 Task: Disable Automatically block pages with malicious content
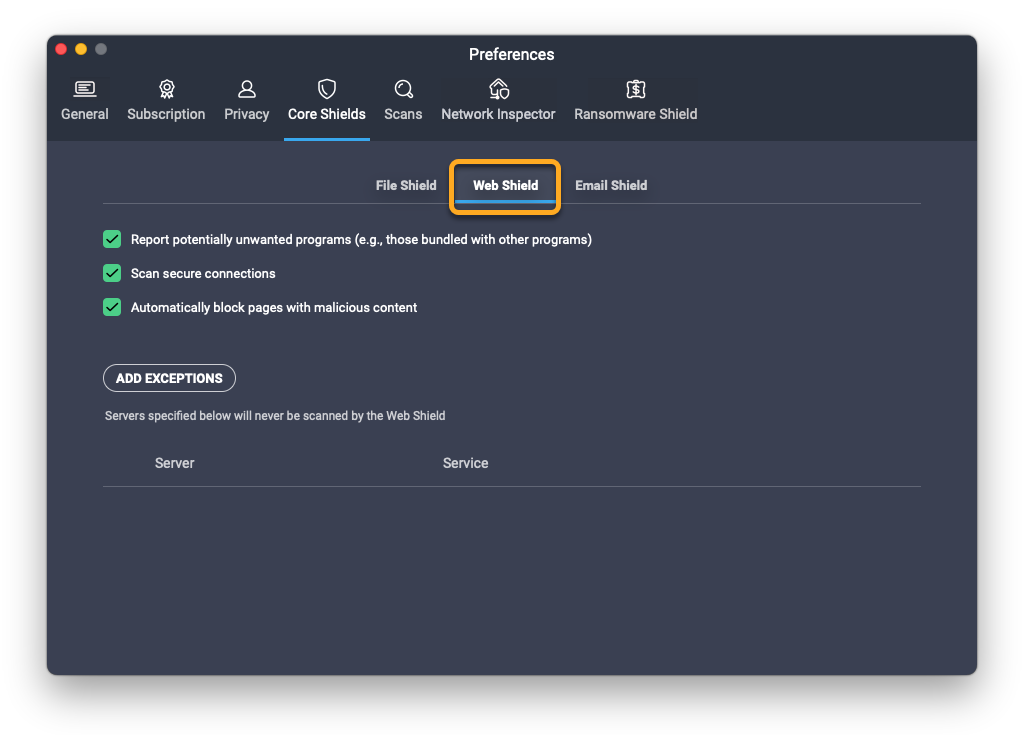tap(112, 307)
